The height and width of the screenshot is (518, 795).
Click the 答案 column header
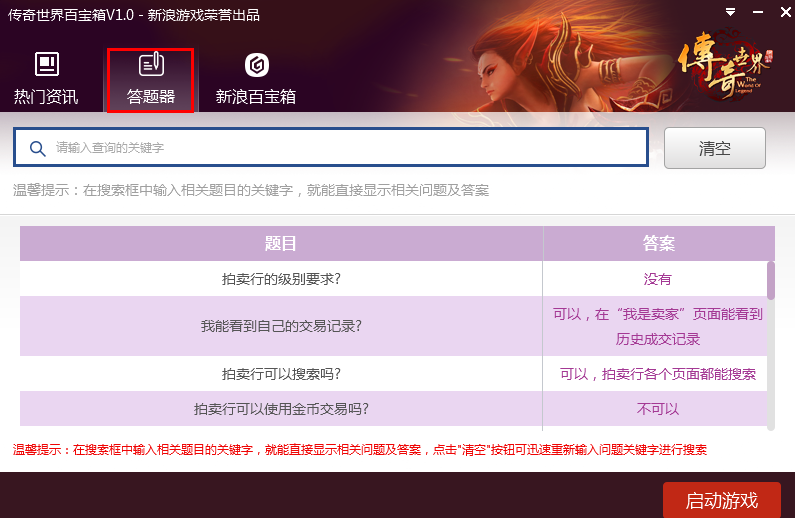659,243
